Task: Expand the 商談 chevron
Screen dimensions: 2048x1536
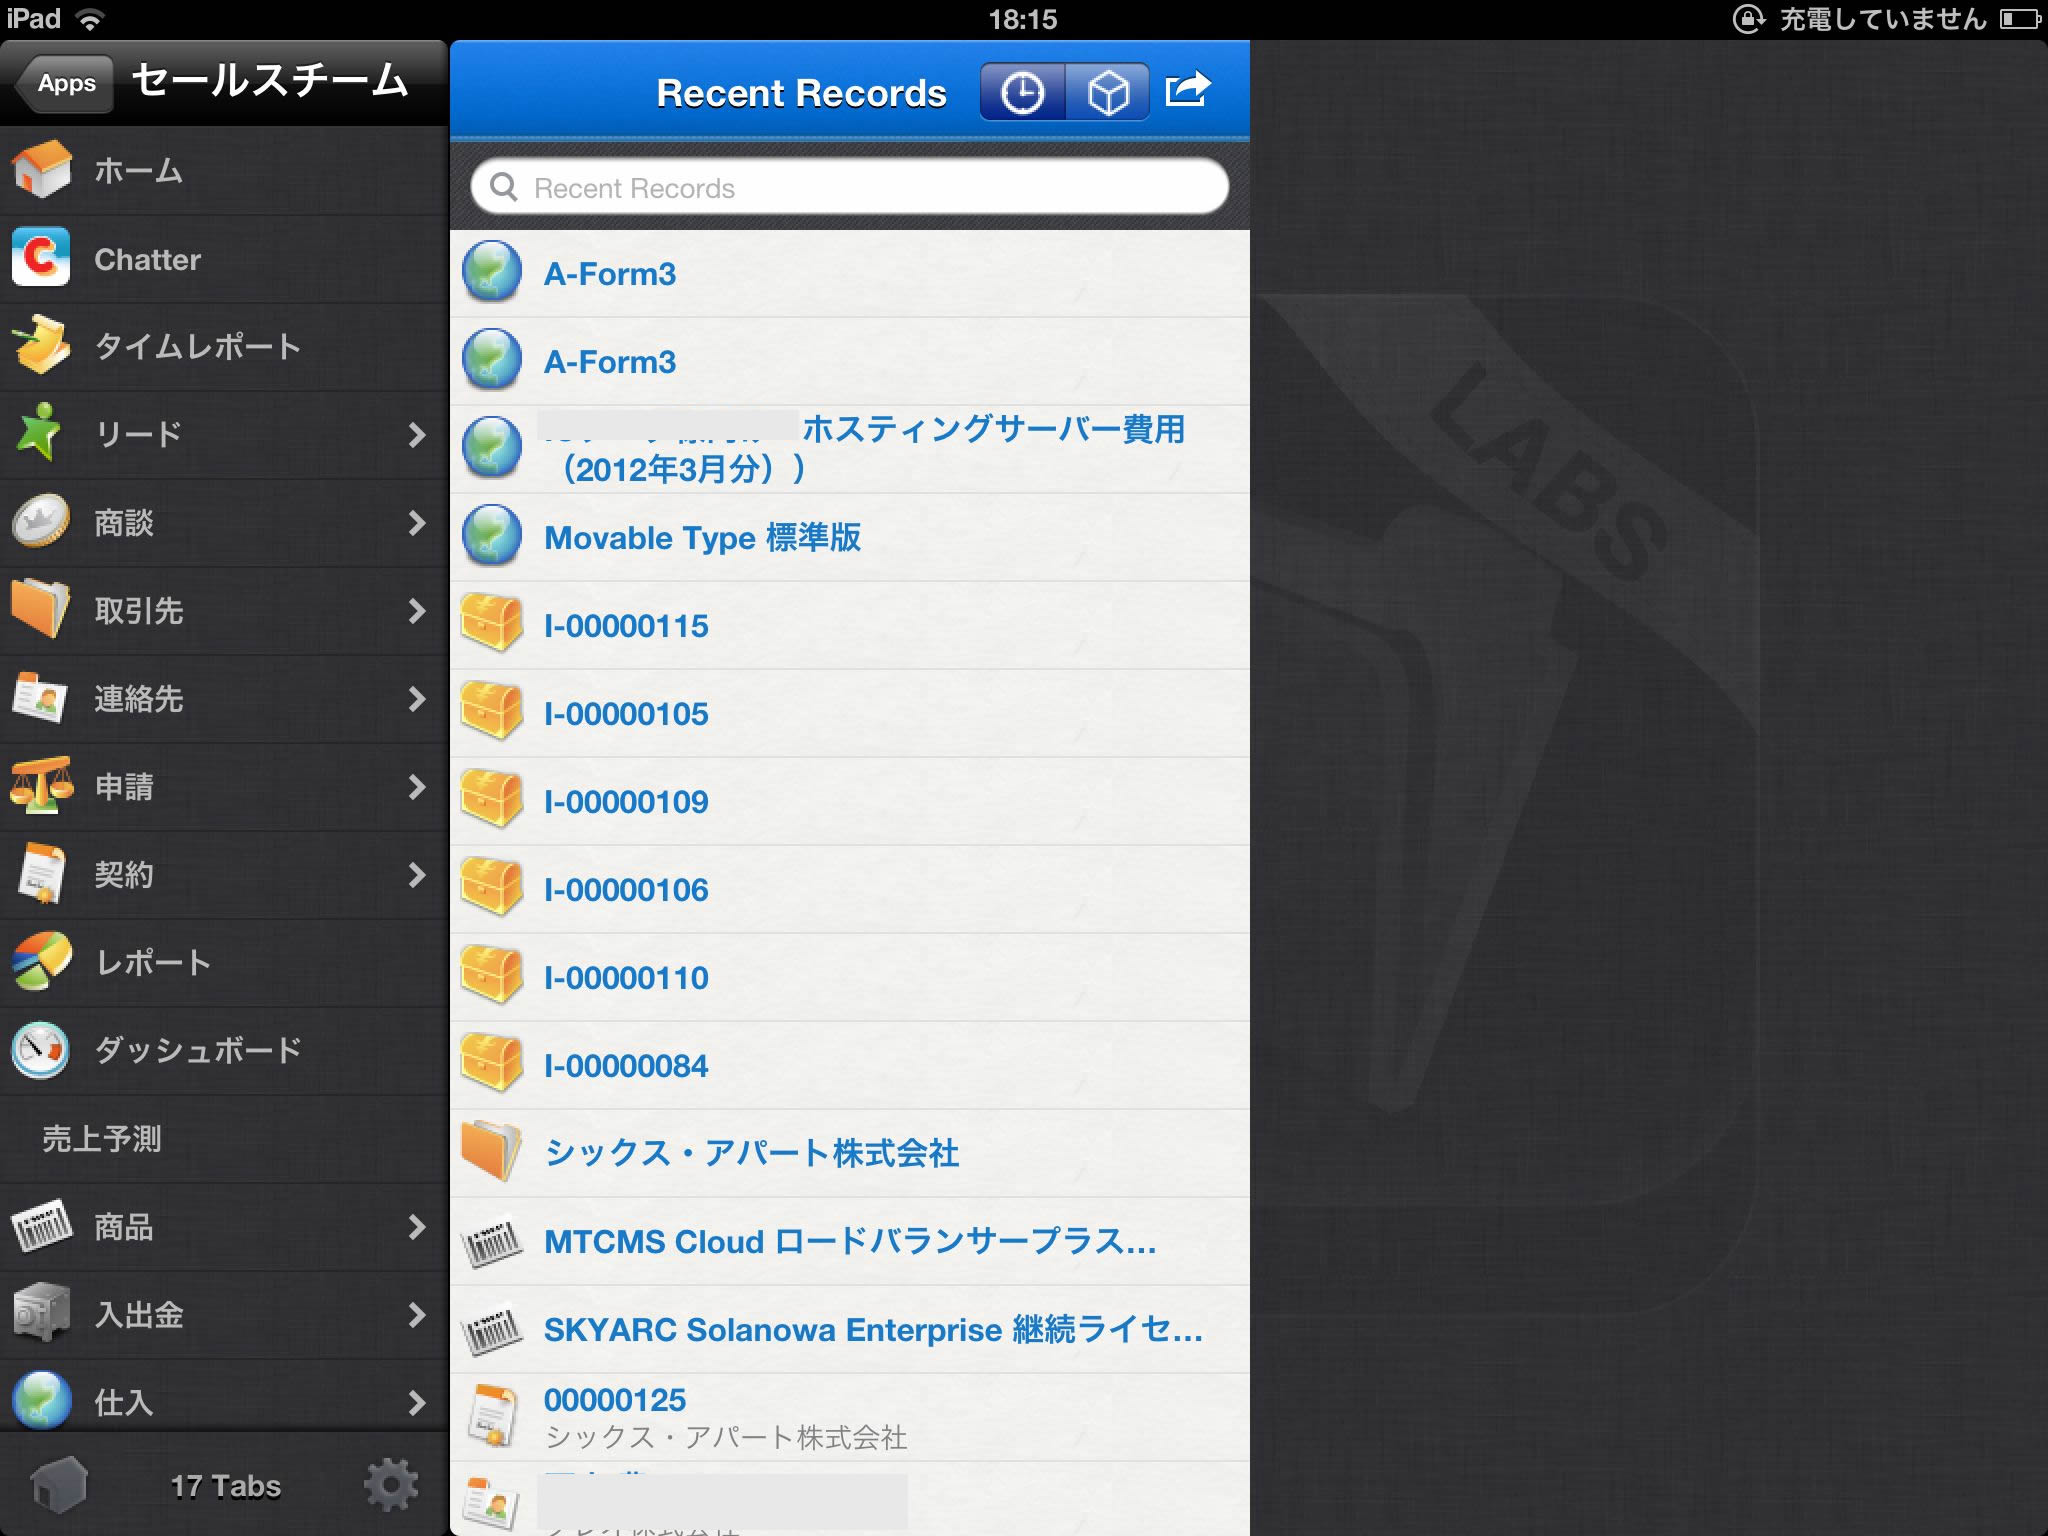Action: (416, 522)
